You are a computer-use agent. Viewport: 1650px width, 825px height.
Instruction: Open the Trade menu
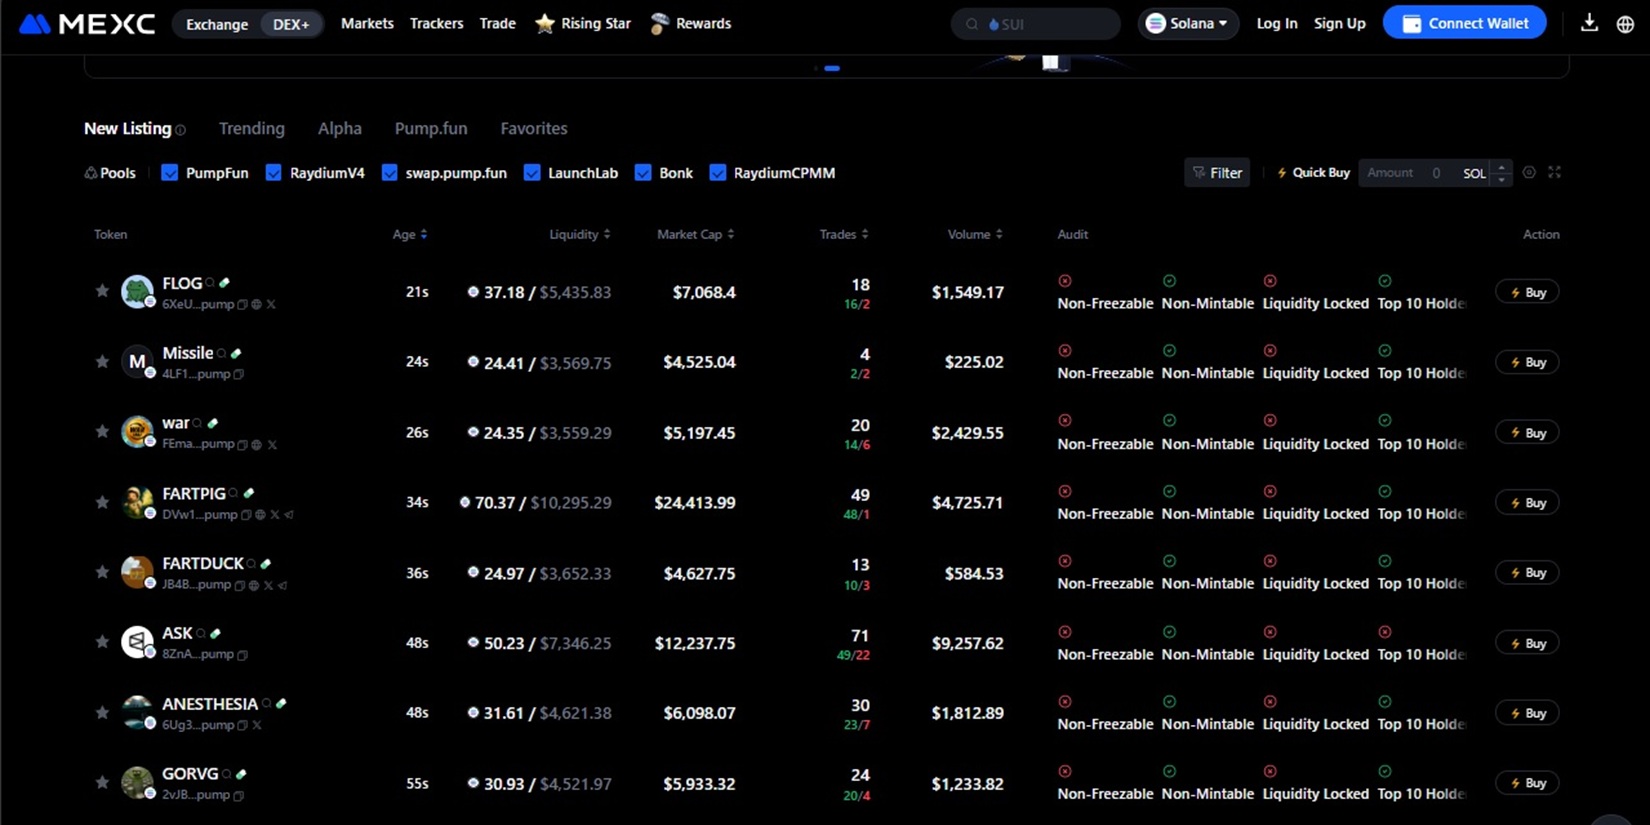[497, 23]
